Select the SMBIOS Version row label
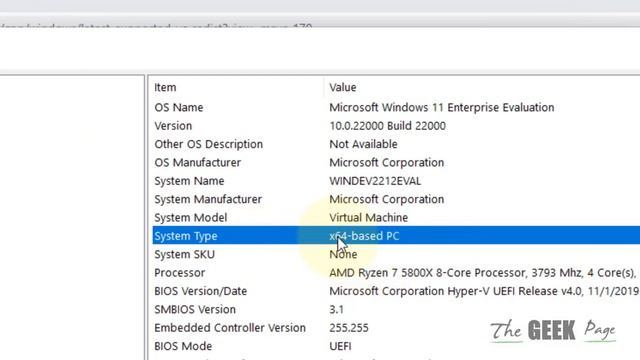 pos(195,309)
